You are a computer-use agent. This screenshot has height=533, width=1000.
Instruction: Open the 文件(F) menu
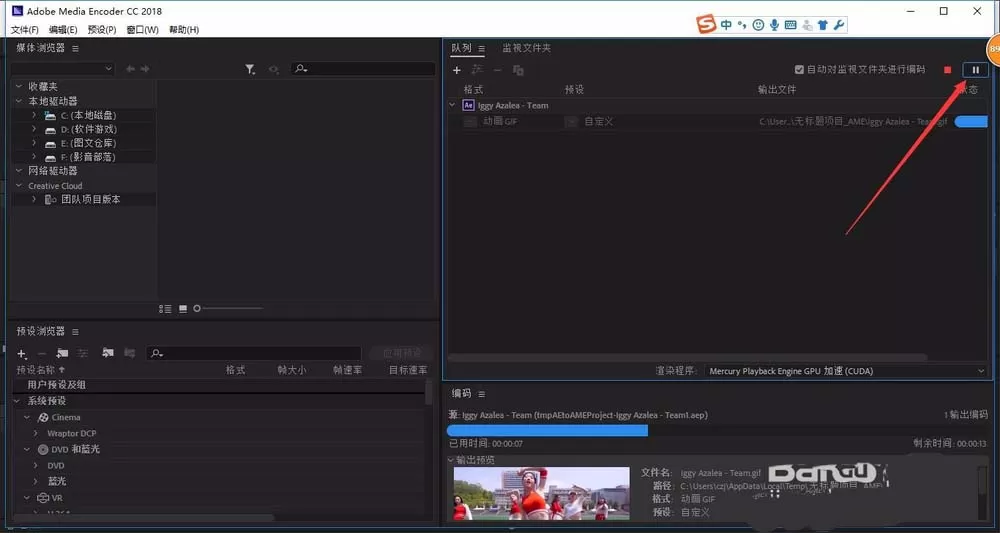pyautogui.click(x=25, y=30)
